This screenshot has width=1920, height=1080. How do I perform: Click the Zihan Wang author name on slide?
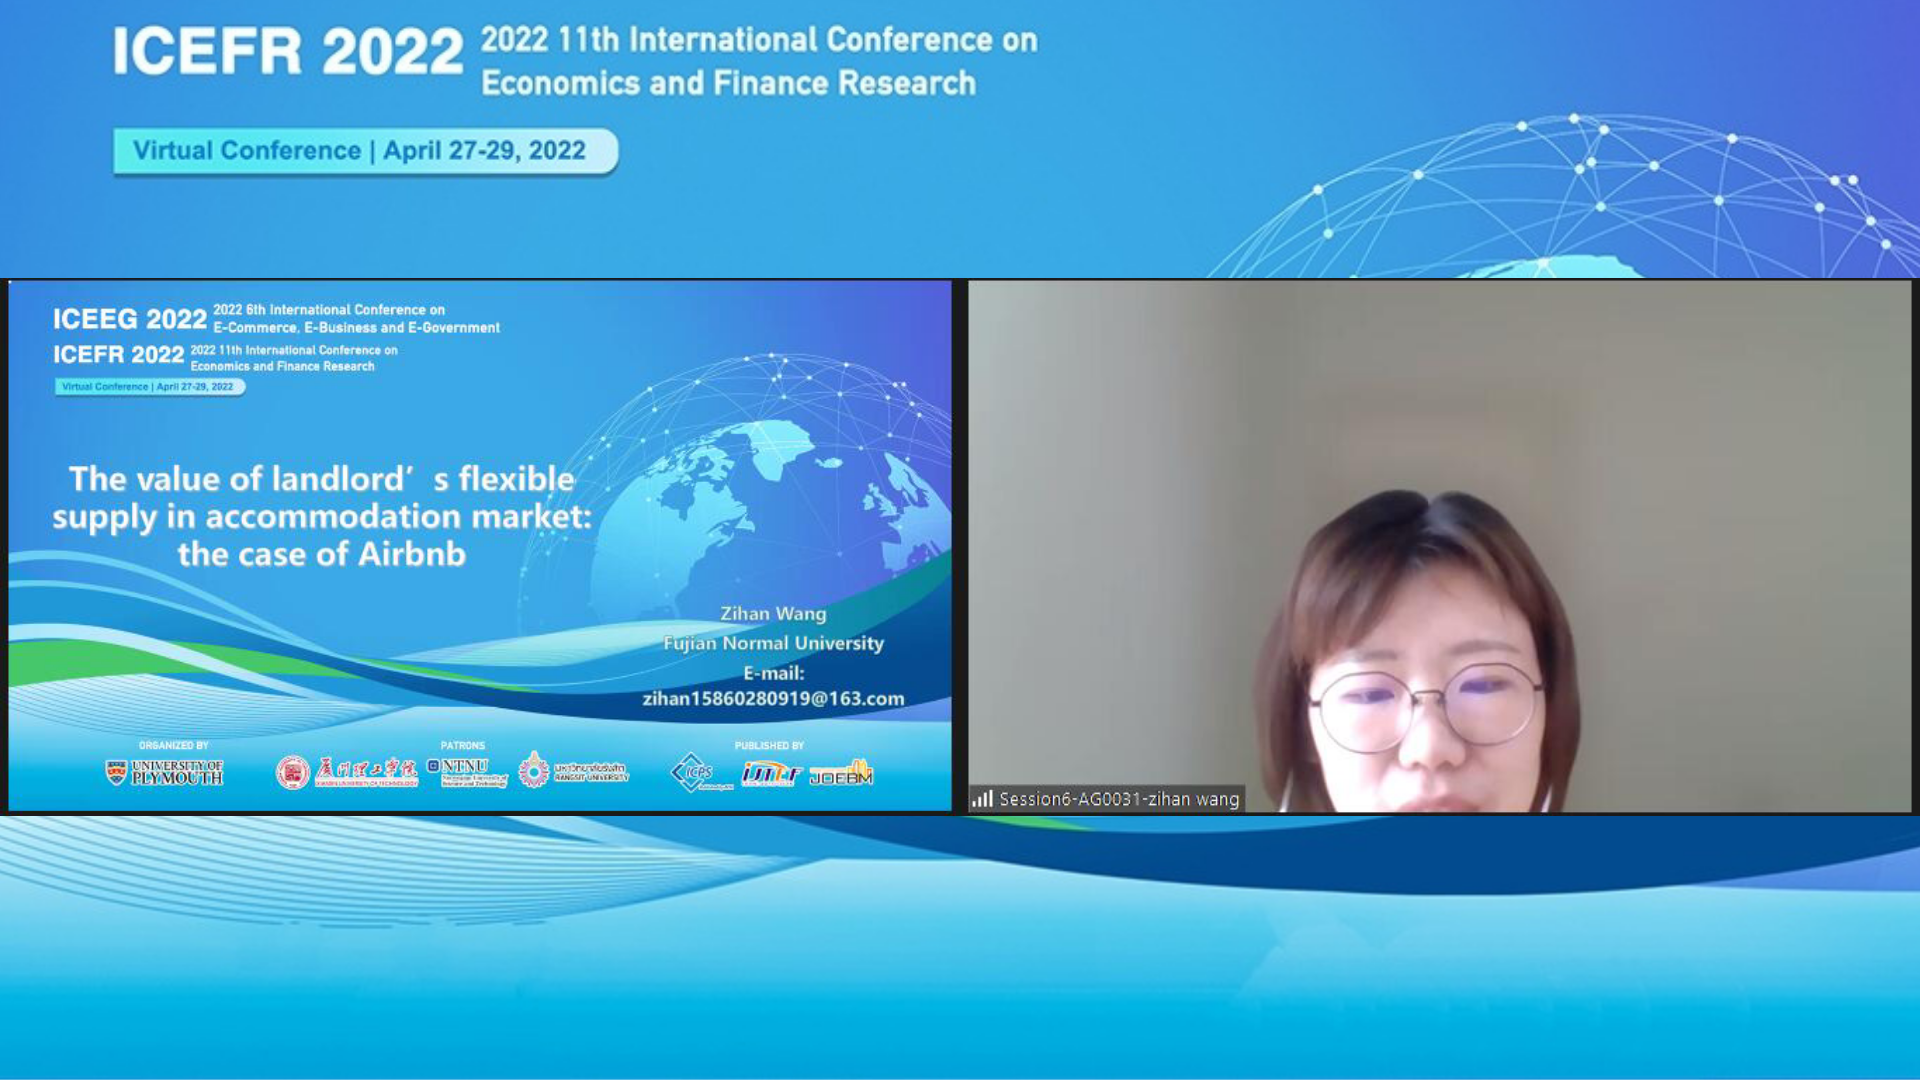click(773, 613)
